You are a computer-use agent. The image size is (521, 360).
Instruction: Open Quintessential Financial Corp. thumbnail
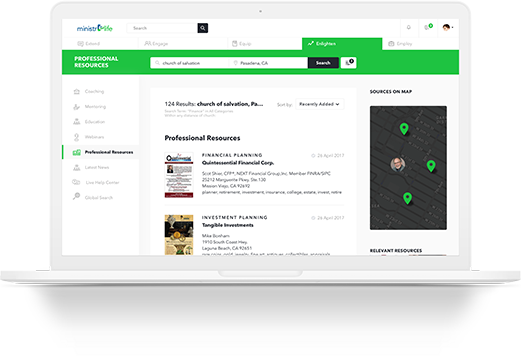(179, 175)
